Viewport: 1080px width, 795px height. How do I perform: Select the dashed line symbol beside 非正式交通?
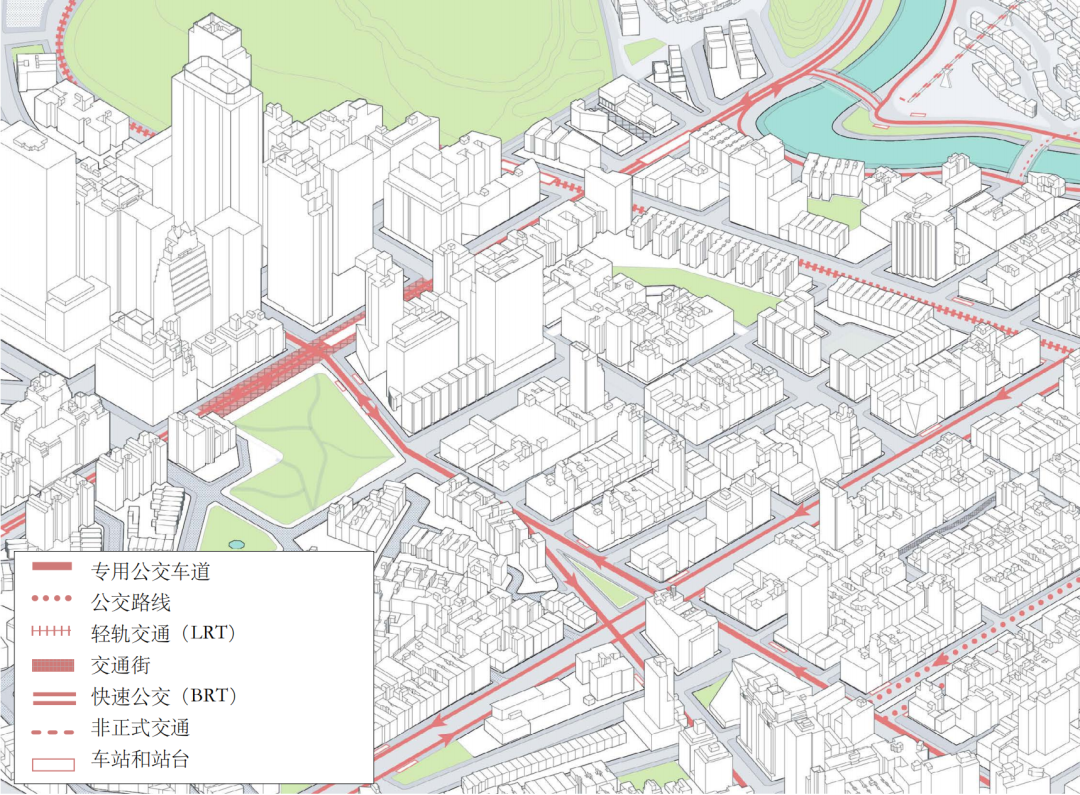[x=53, y=732]
